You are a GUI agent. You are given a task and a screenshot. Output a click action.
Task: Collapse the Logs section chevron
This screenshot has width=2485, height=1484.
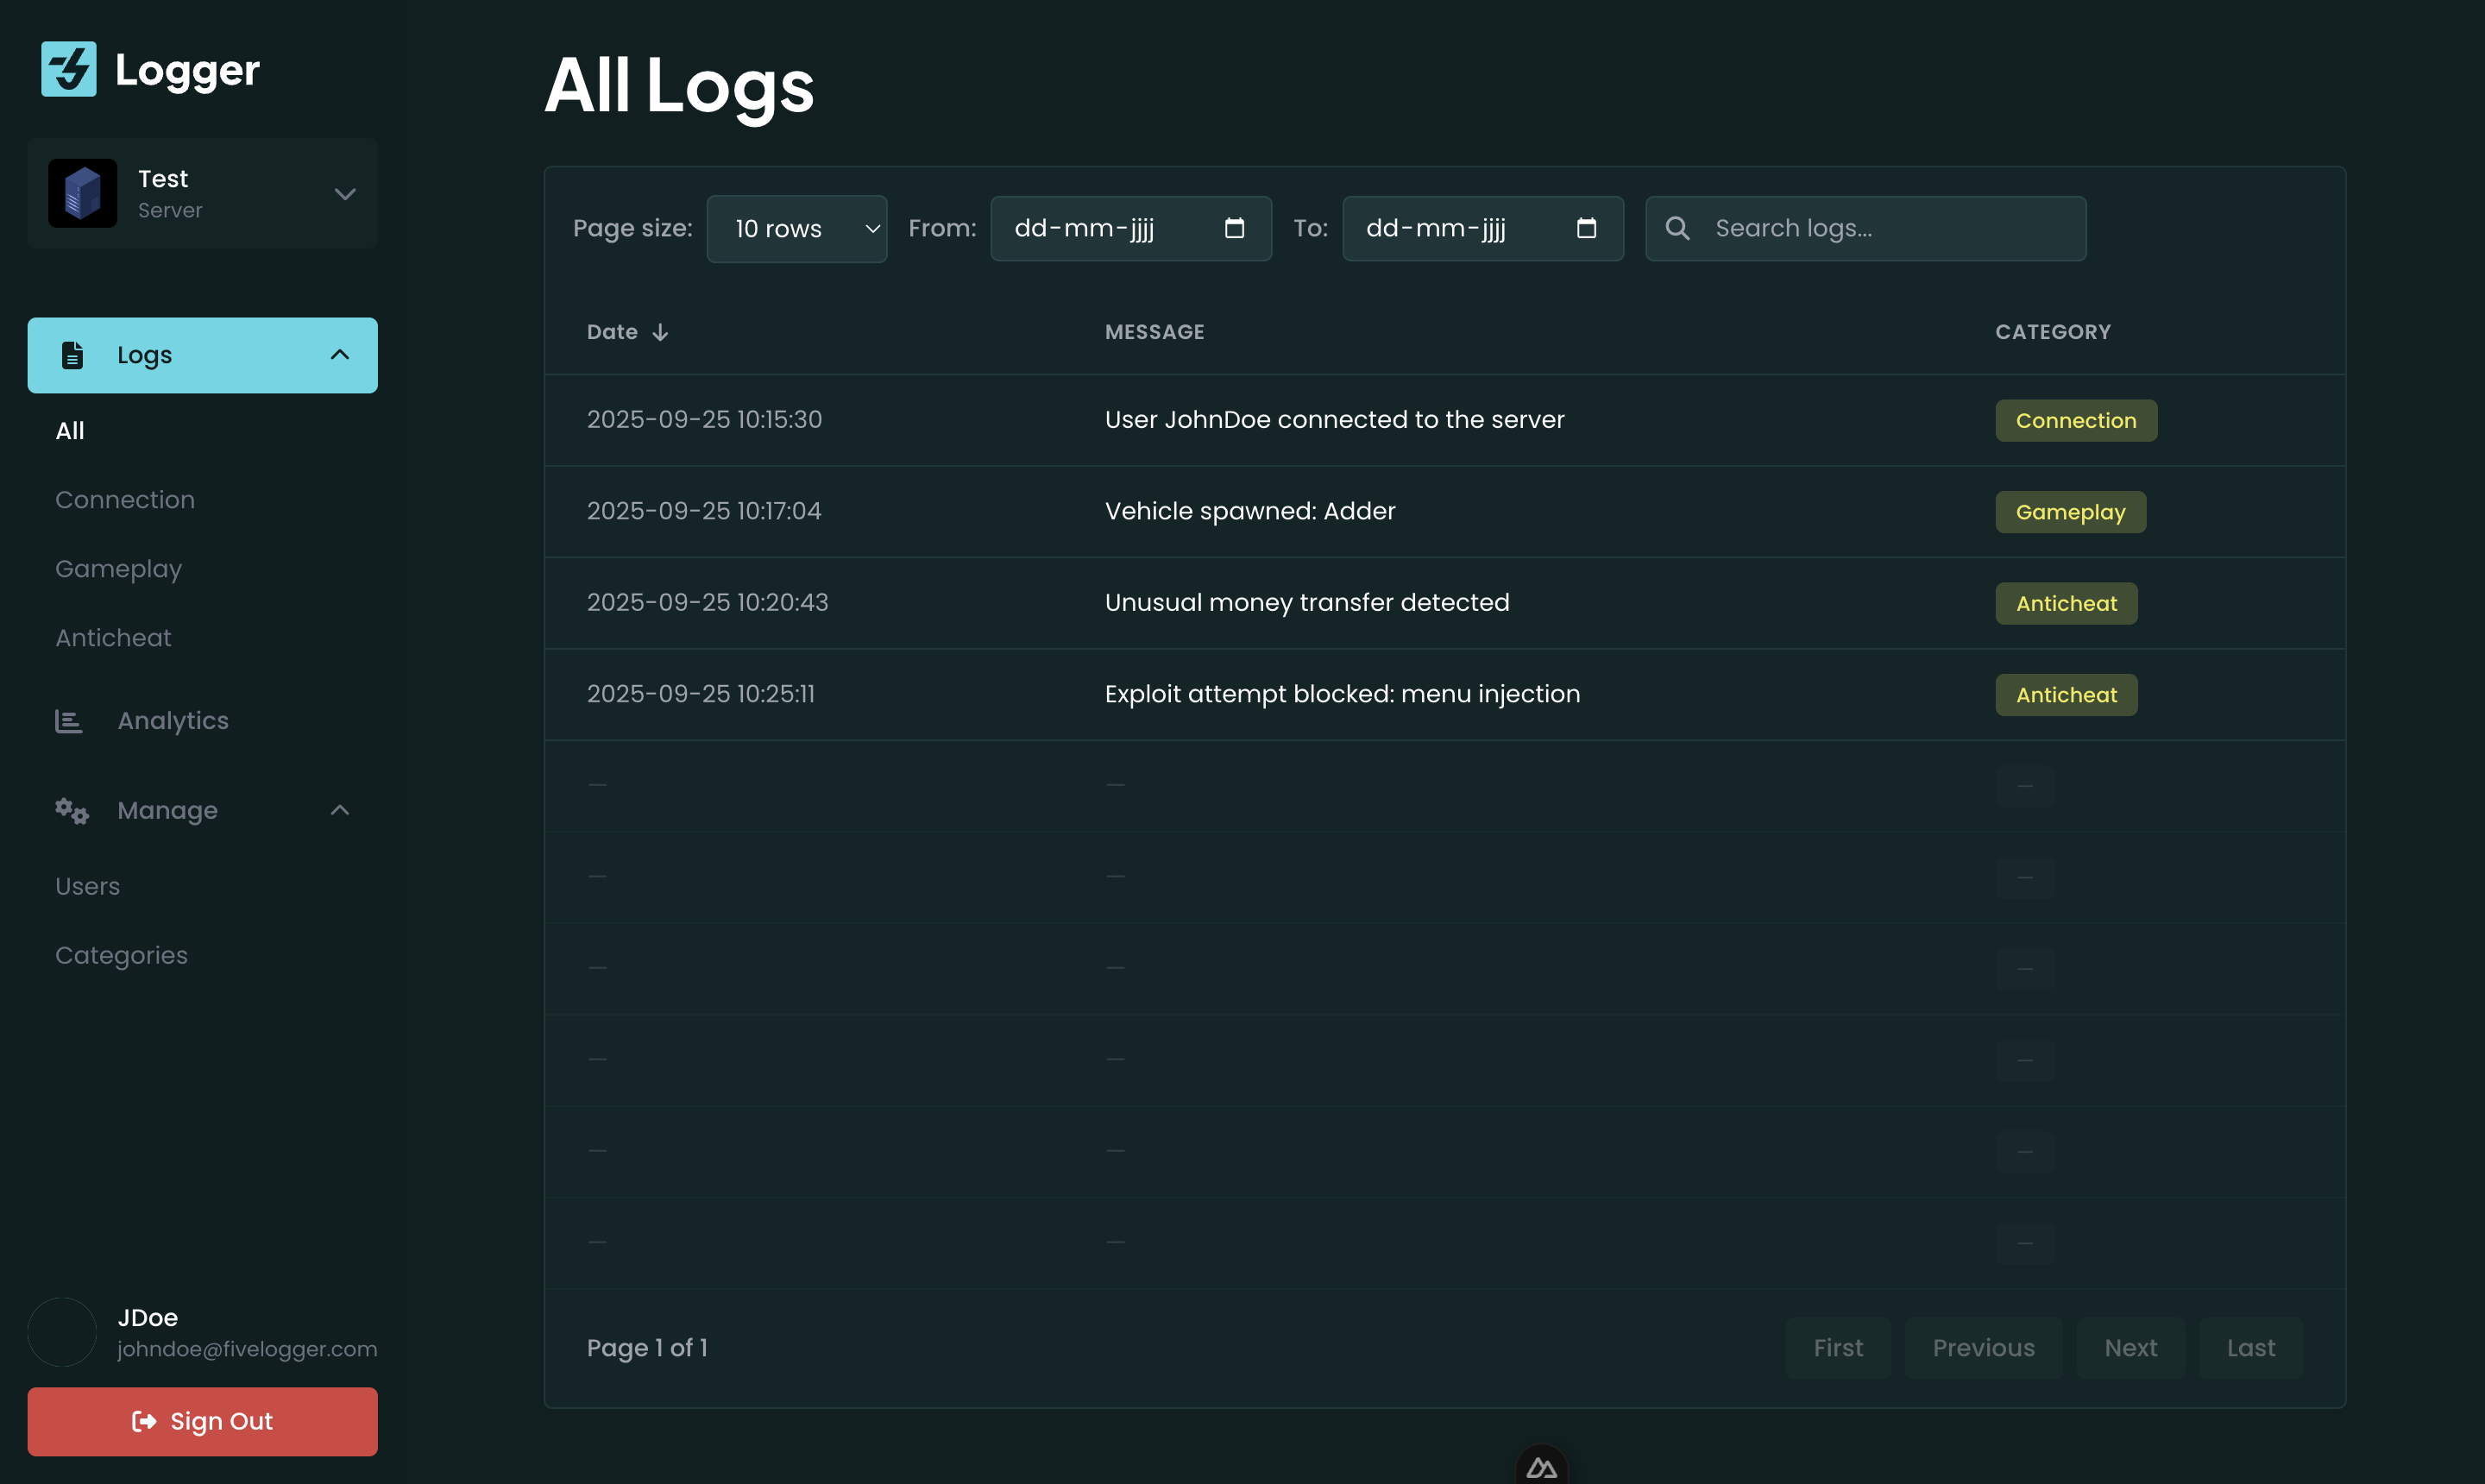pyautogui.click(x=338, y=354)
